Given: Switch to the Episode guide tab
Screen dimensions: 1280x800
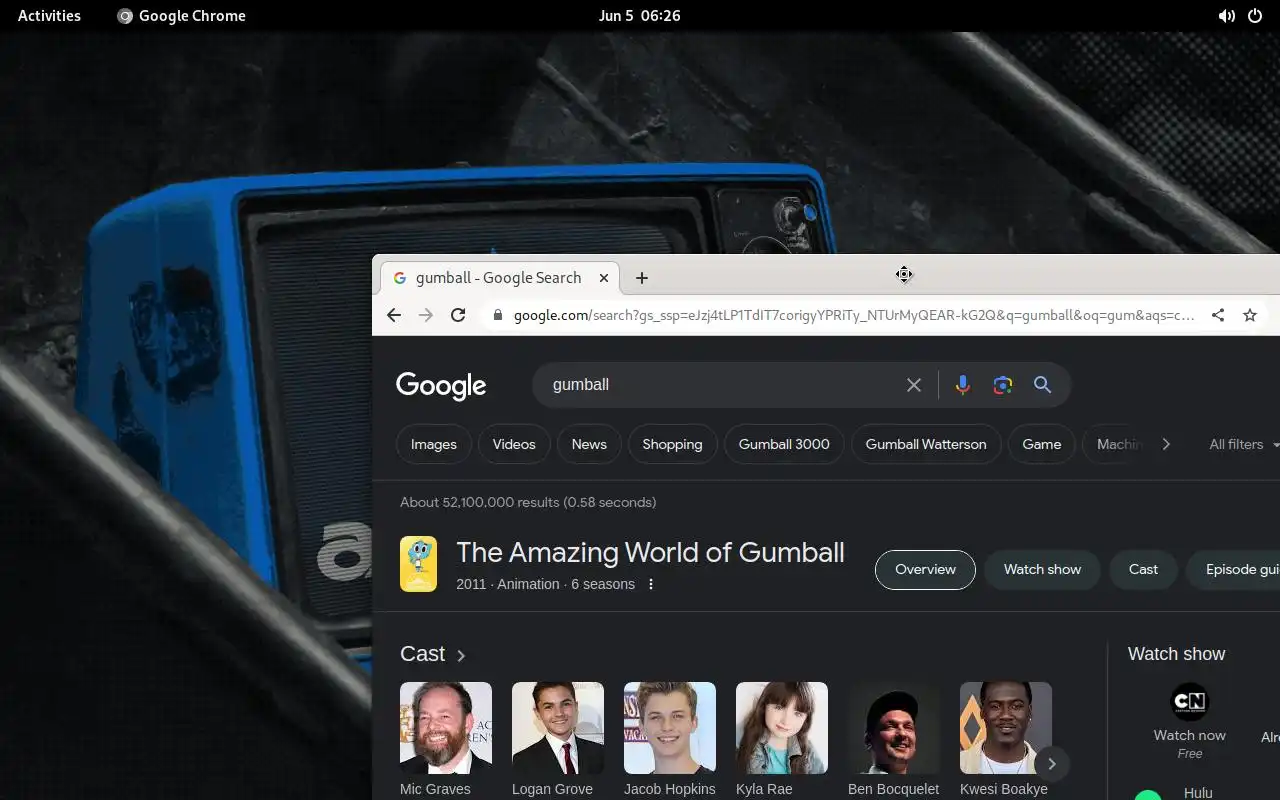Looking at the screenshot, I should (1233, 570).
